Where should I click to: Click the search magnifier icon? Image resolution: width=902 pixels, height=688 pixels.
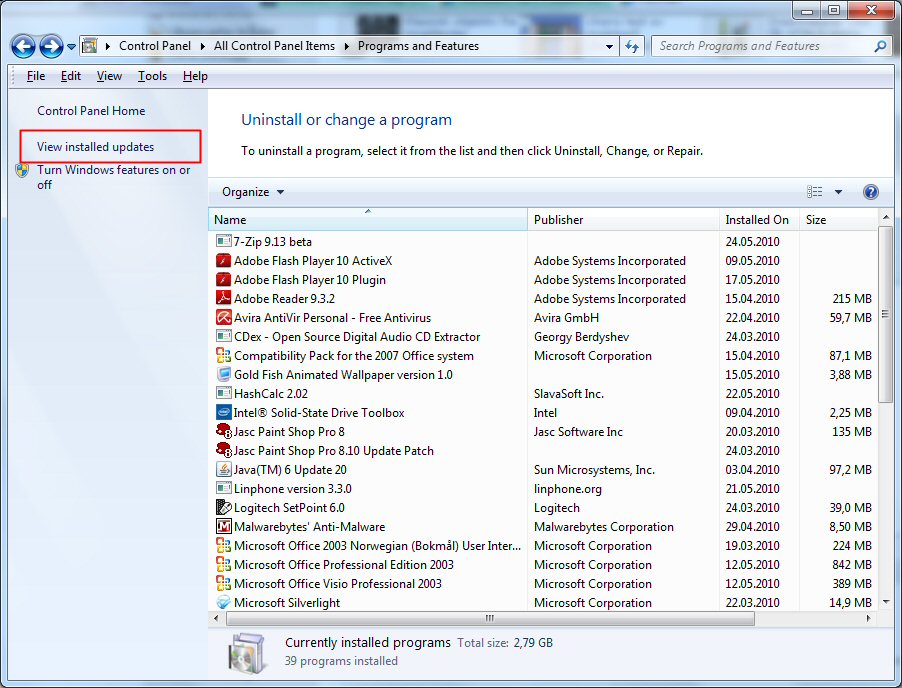(x=880, y=46)
